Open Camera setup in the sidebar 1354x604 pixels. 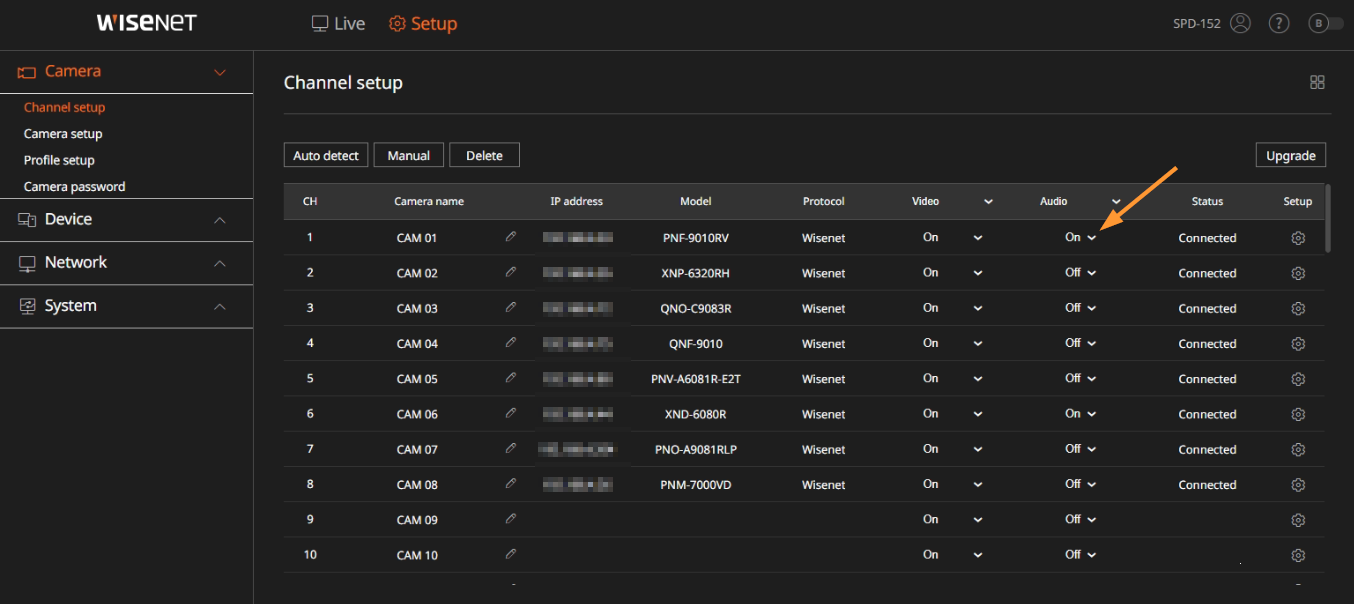pyautogui.click(x=63, y=134)
